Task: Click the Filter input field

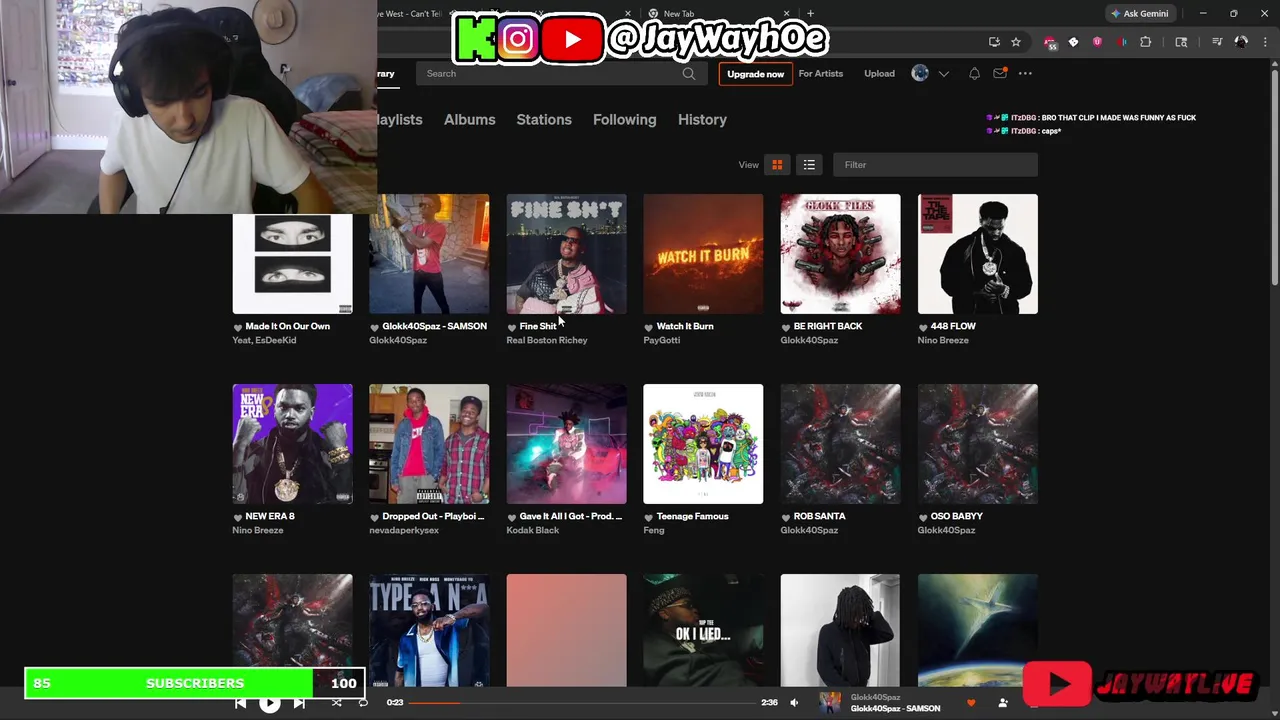Action: pos(935,165)
